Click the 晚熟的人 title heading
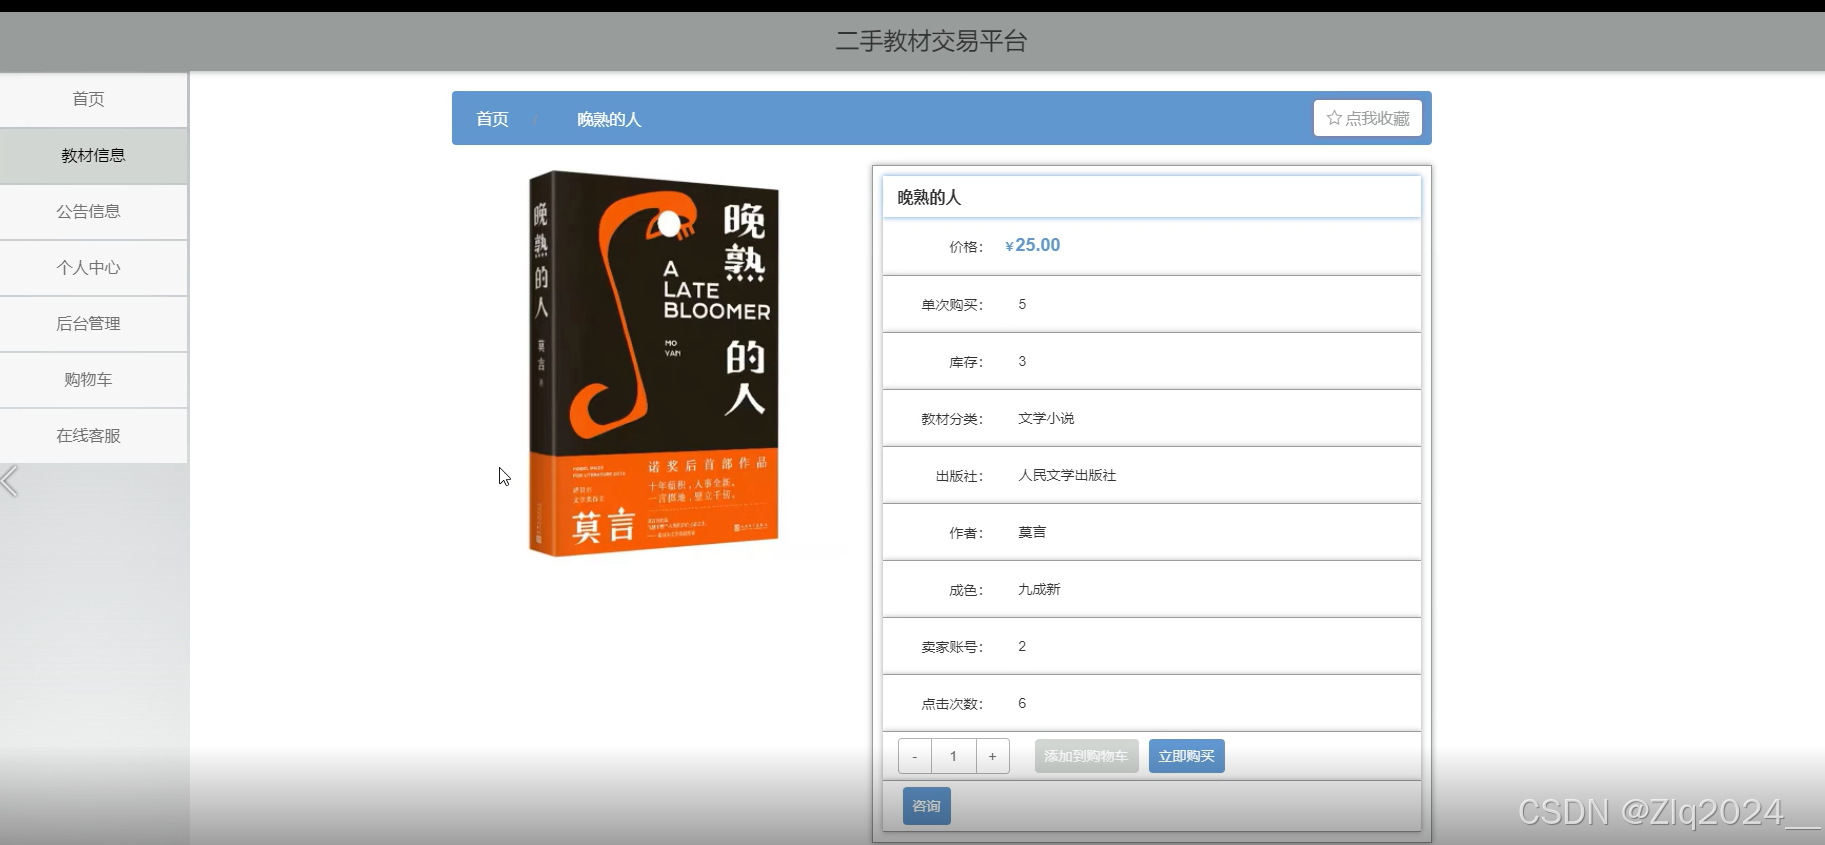This screenshot has width=1825, height=845. tap(929, 197)
